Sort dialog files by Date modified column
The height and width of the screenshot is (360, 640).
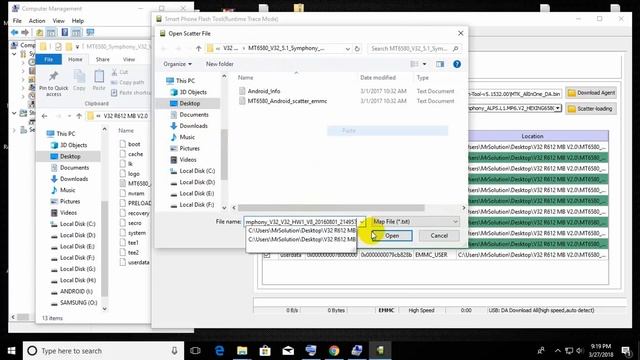pos(378,78)
